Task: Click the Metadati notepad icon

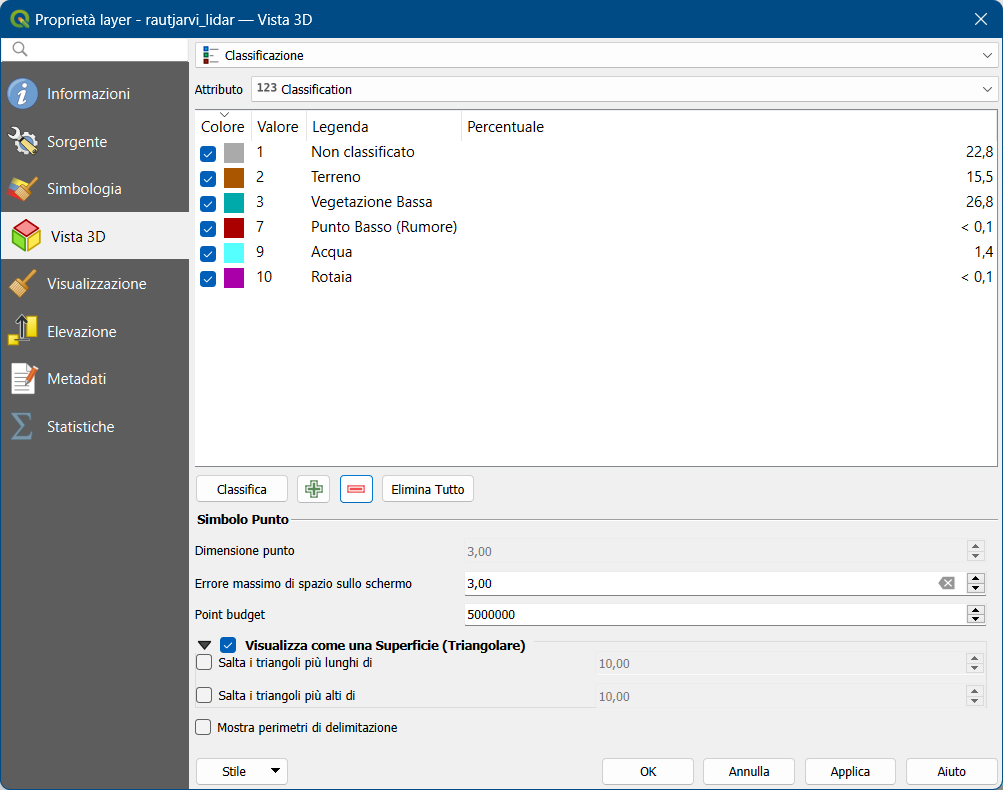Action: [x=24, y=379]
